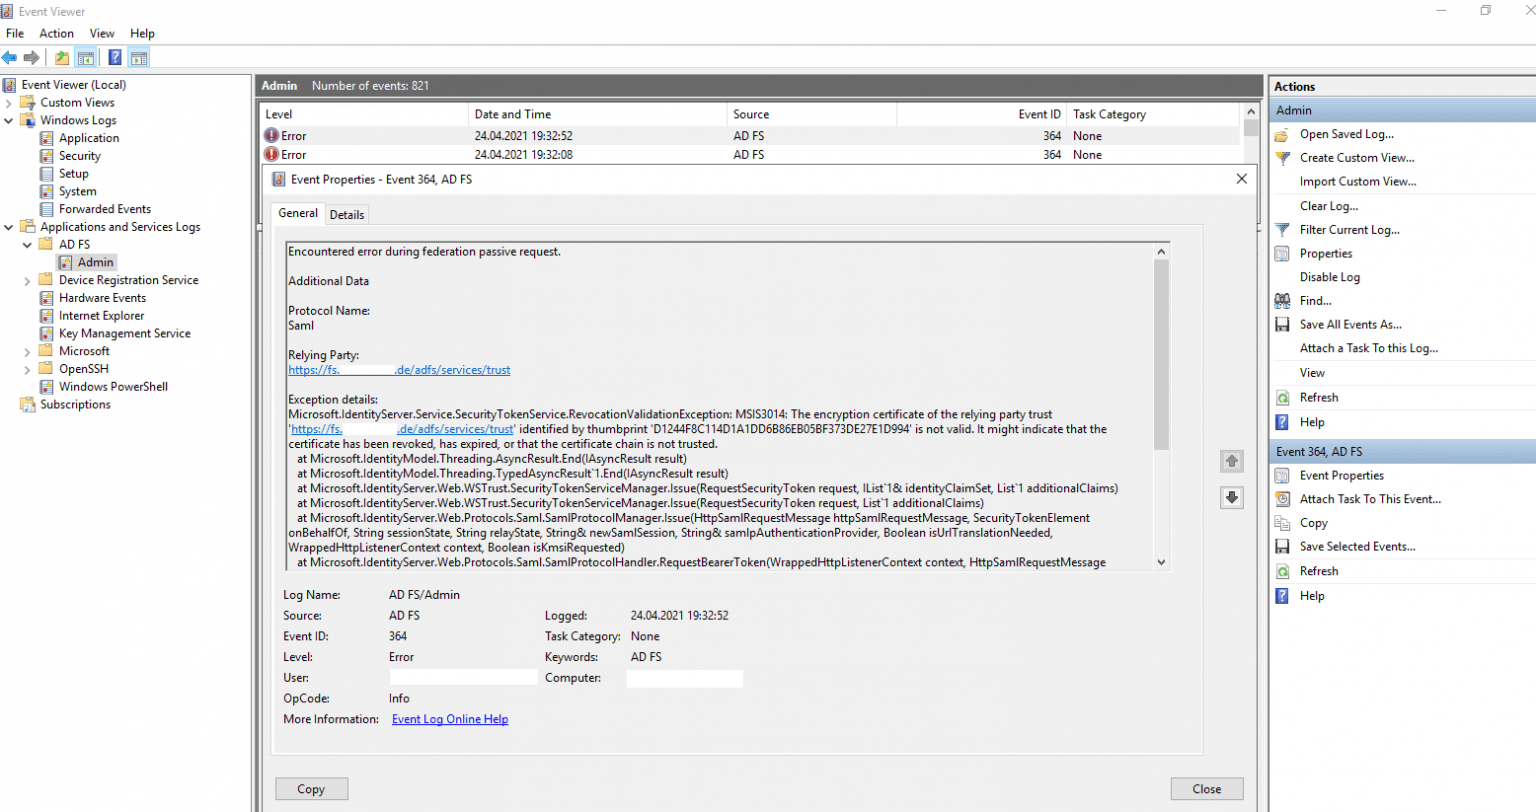Viewport: 1536px width, 812px height.
Task: Open the Action menu
Action: pyautogui.click(x=56, y=33)
